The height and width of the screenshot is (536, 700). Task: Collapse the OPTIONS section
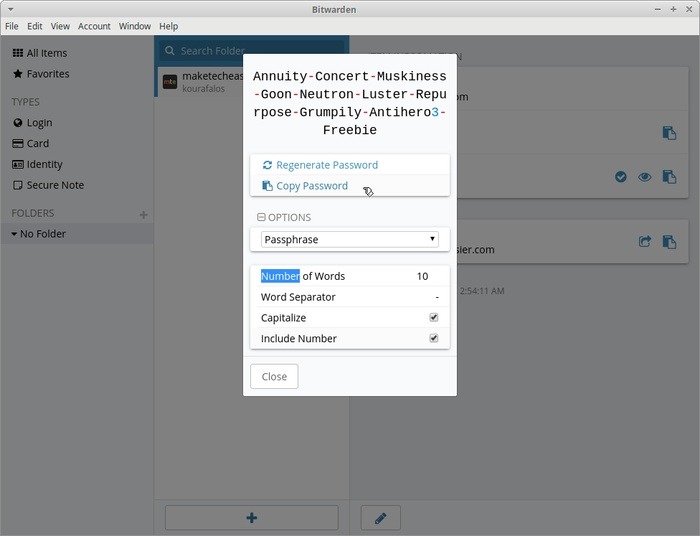(284, 217)
